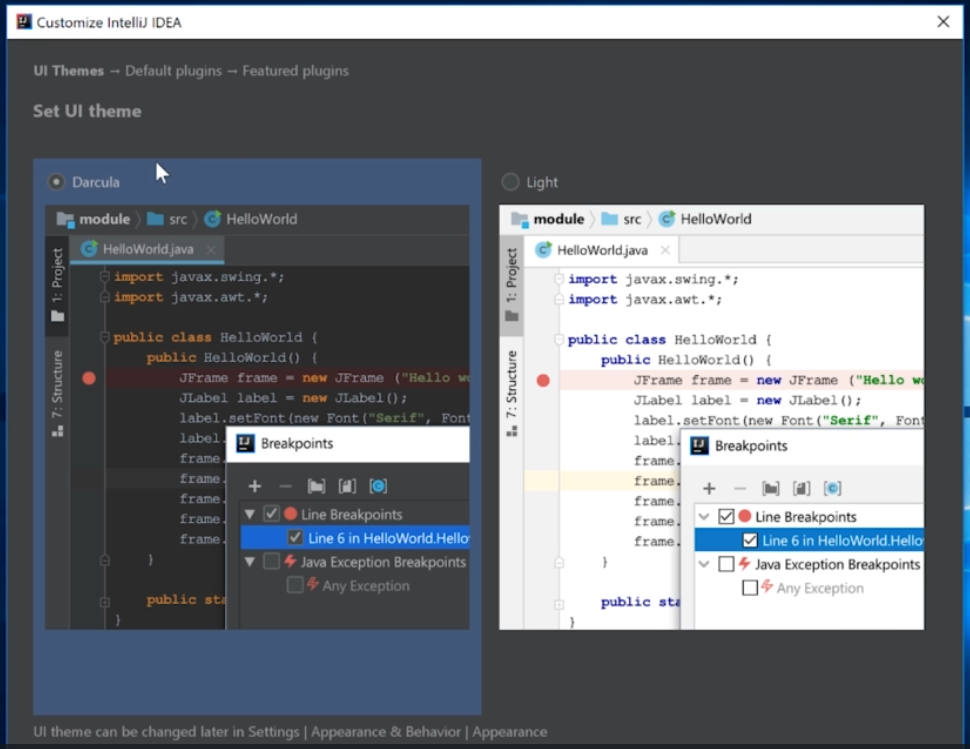The width and height of the screenshot is (970, 749).
Task: Select the Light theme radio button
Action: [510, 182]
